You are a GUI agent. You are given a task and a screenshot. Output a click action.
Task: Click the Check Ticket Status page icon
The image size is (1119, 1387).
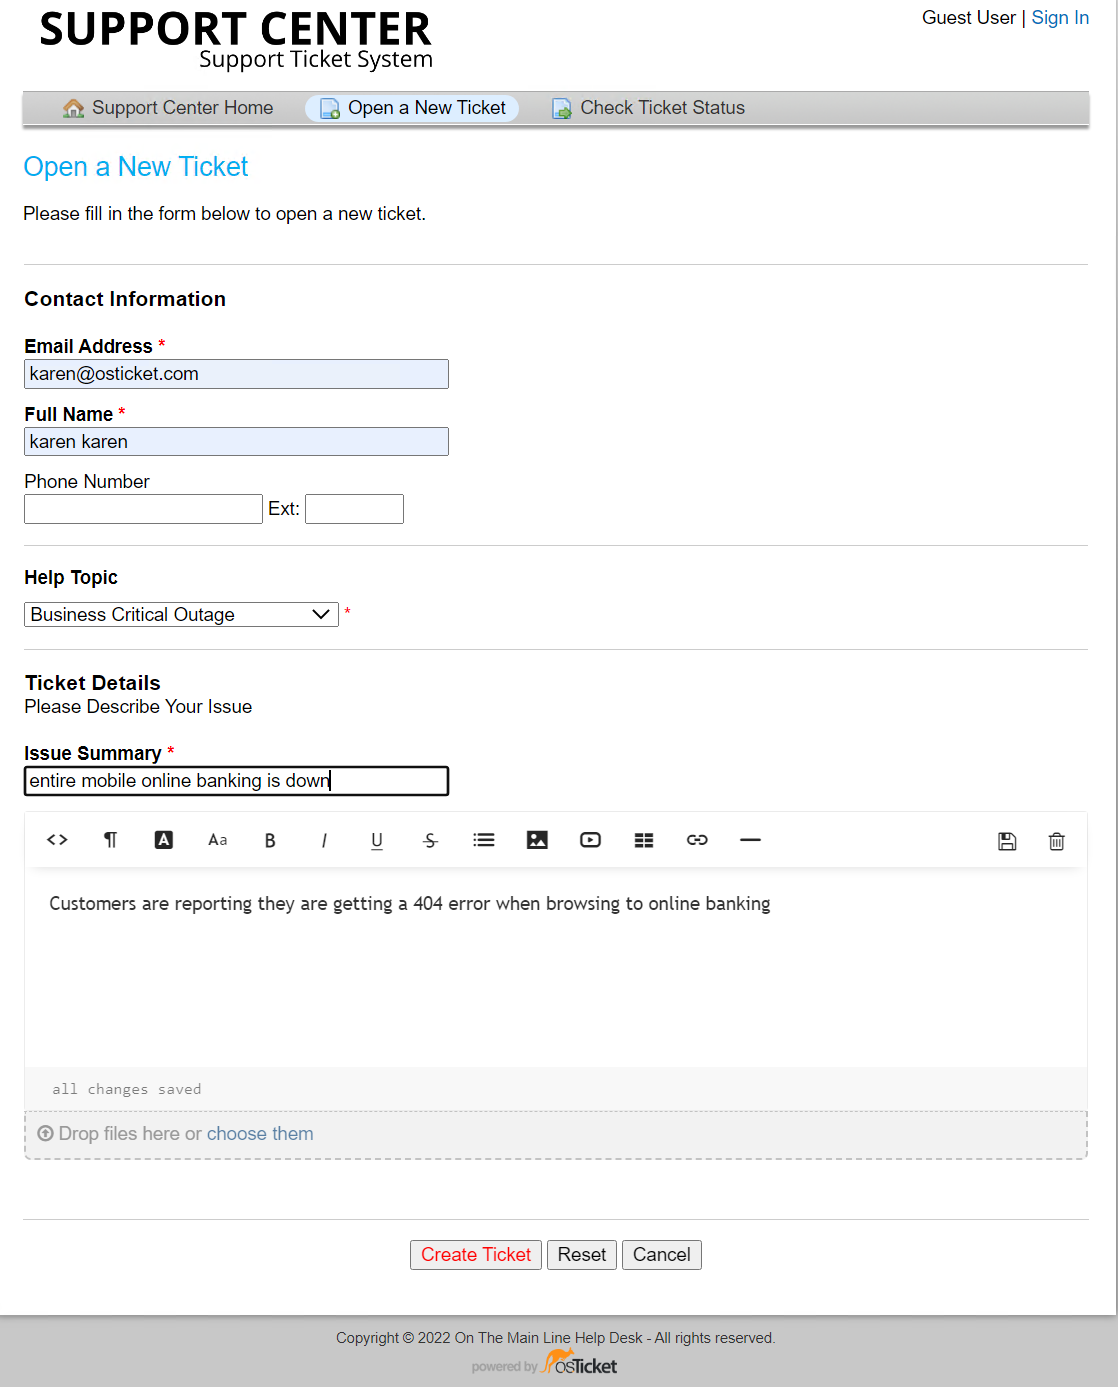click(x=562, y=108)
